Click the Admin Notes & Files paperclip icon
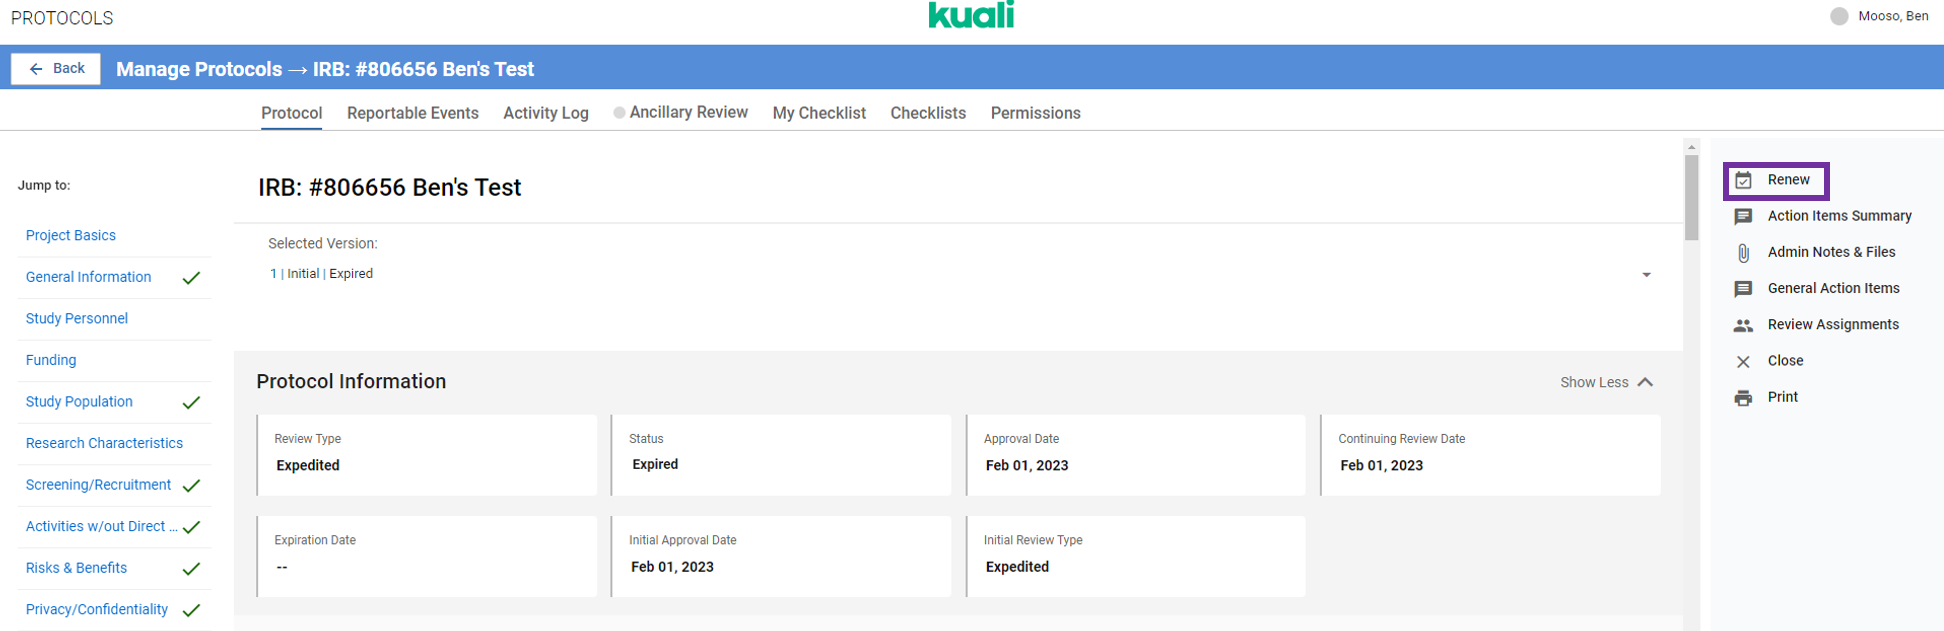The width and height of the screenshot is (1944, 631). pyautogui.click(x=1743, y=253)
